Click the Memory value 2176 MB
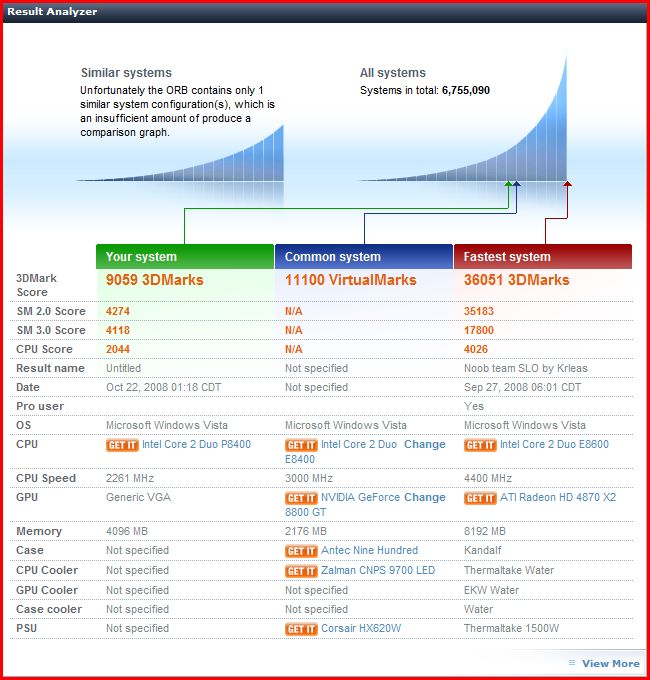 [306, 531]
